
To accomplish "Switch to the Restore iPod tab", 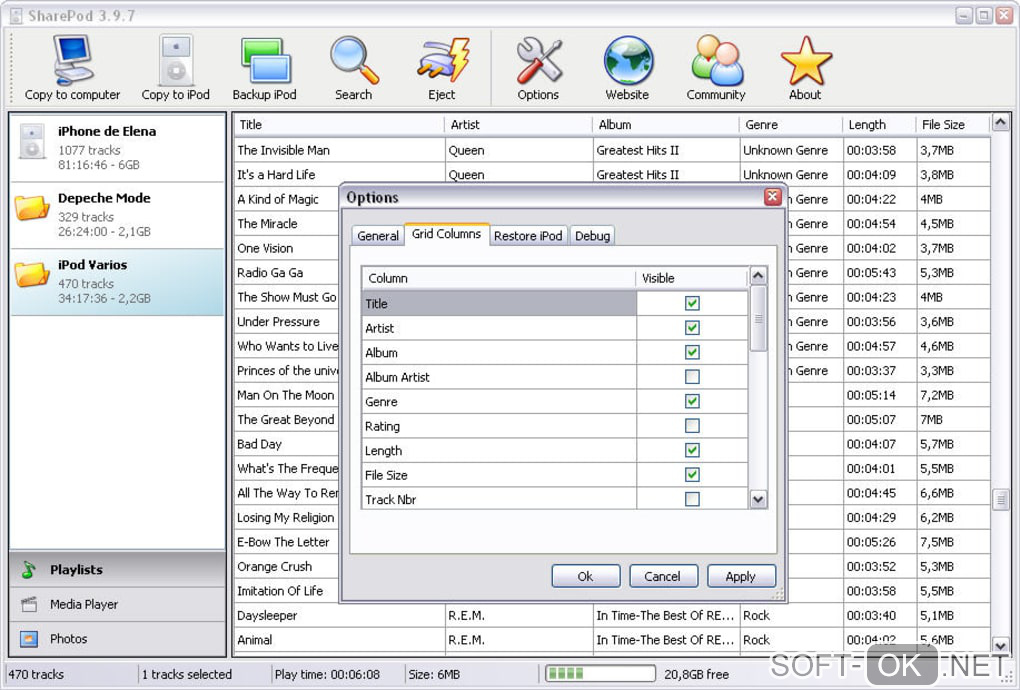I will pyautogui.click(x=529, y=236).
